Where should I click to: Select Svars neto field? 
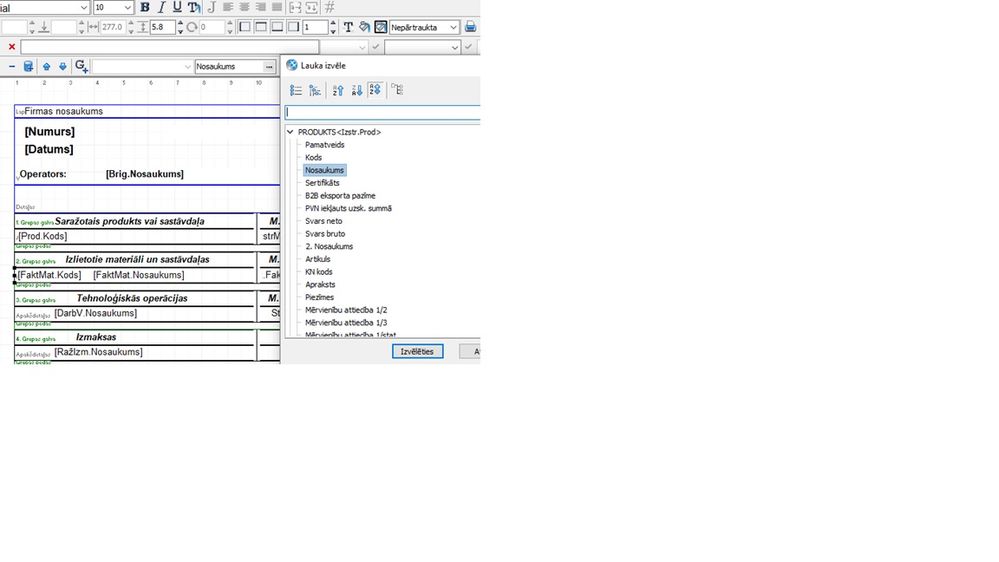click(x=323, y=221)
